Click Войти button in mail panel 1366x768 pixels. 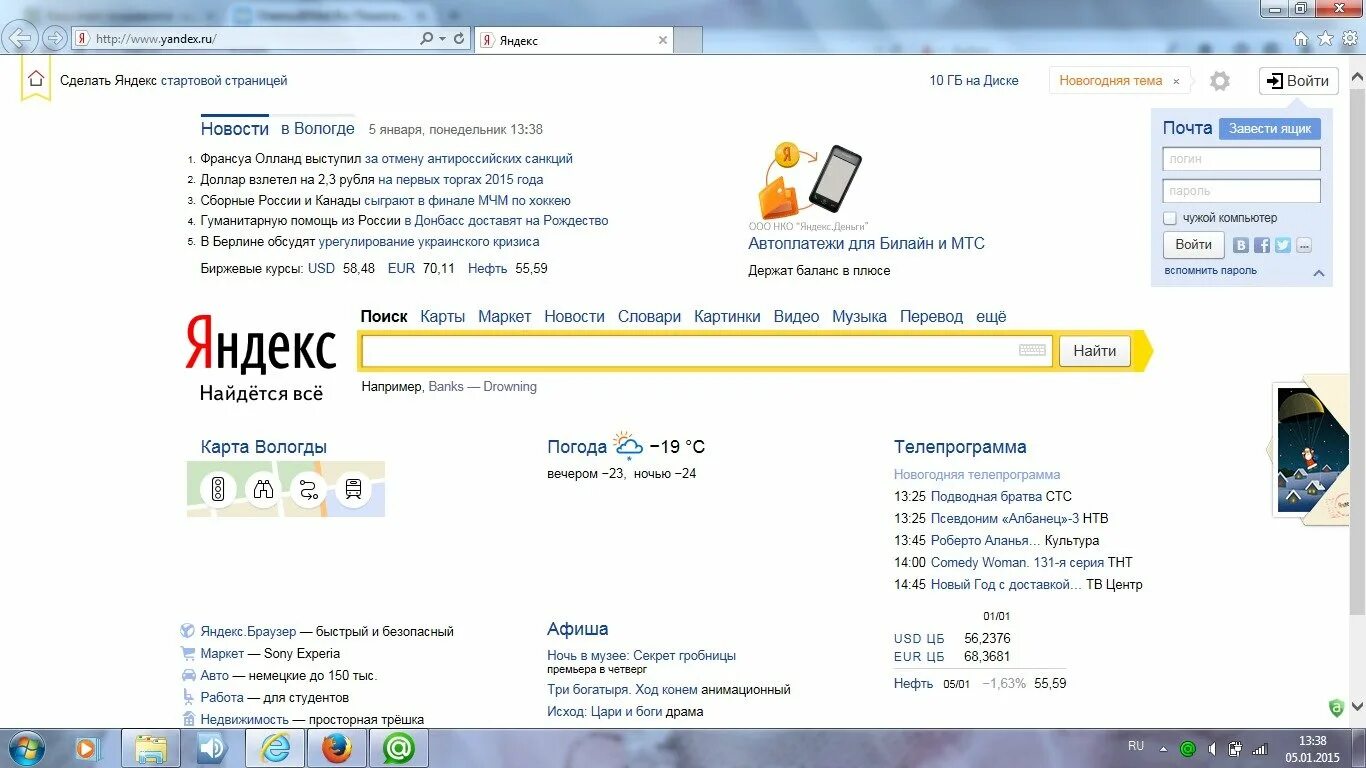1194,244
